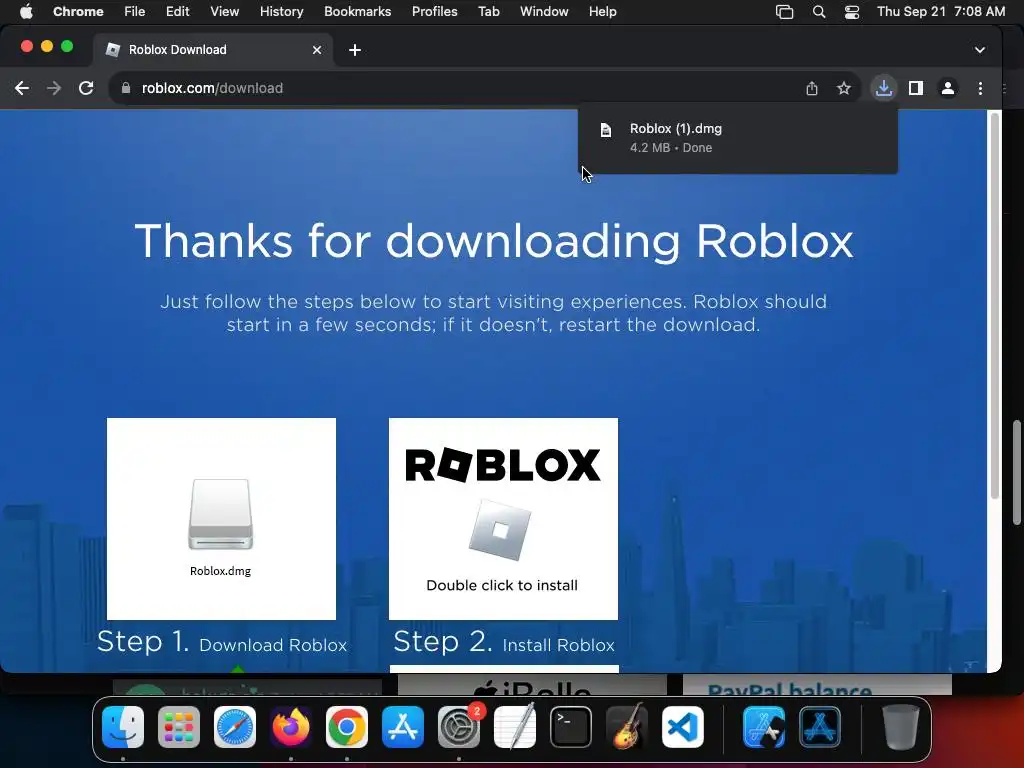Launch Safari from the Dock
Viewport: 1024px width, 768px height.
coord(235,727)
